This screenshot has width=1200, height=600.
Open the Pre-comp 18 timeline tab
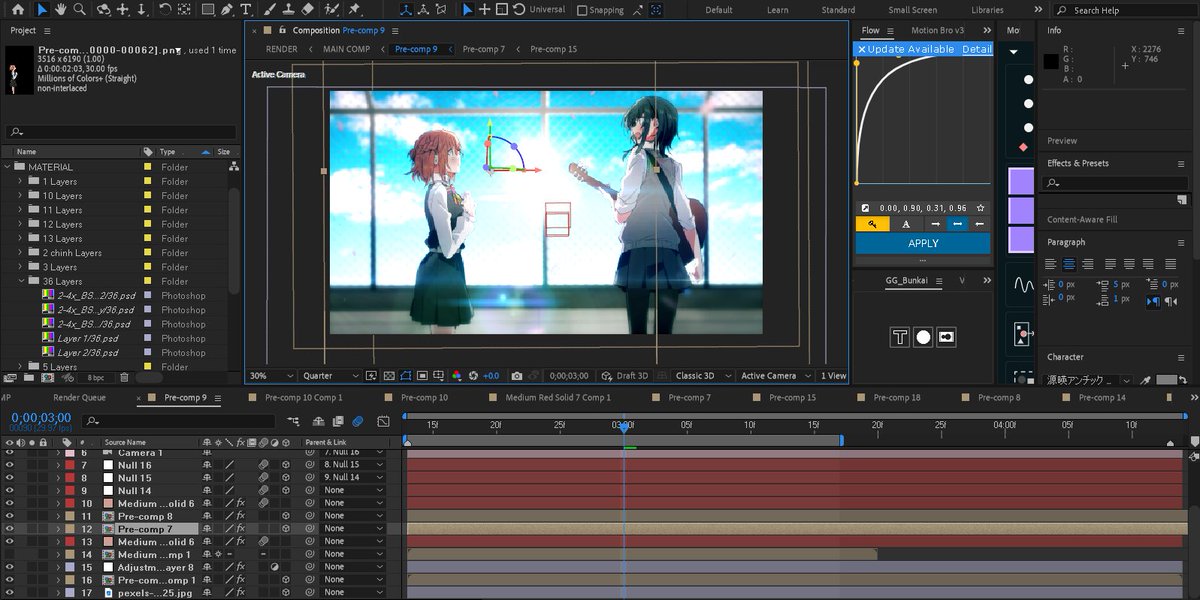tap(896, 398)
